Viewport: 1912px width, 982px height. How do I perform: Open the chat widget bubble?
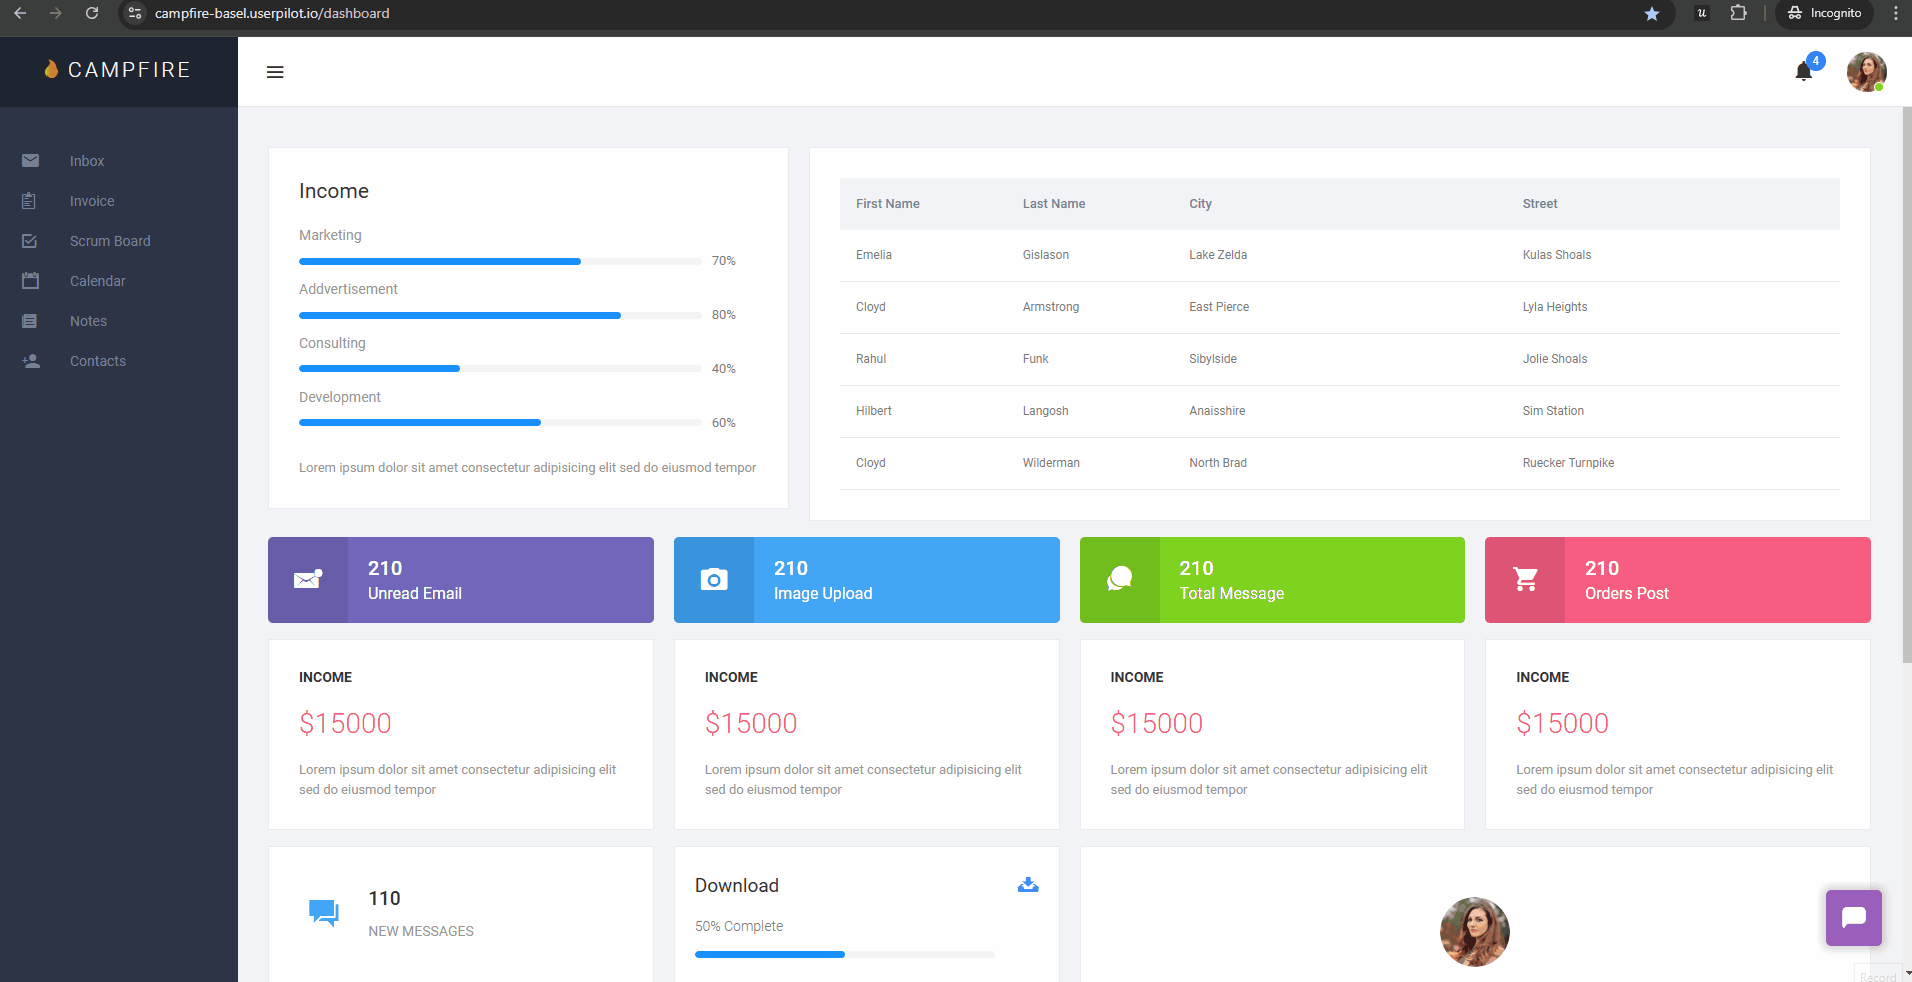tap(1853, 917)
